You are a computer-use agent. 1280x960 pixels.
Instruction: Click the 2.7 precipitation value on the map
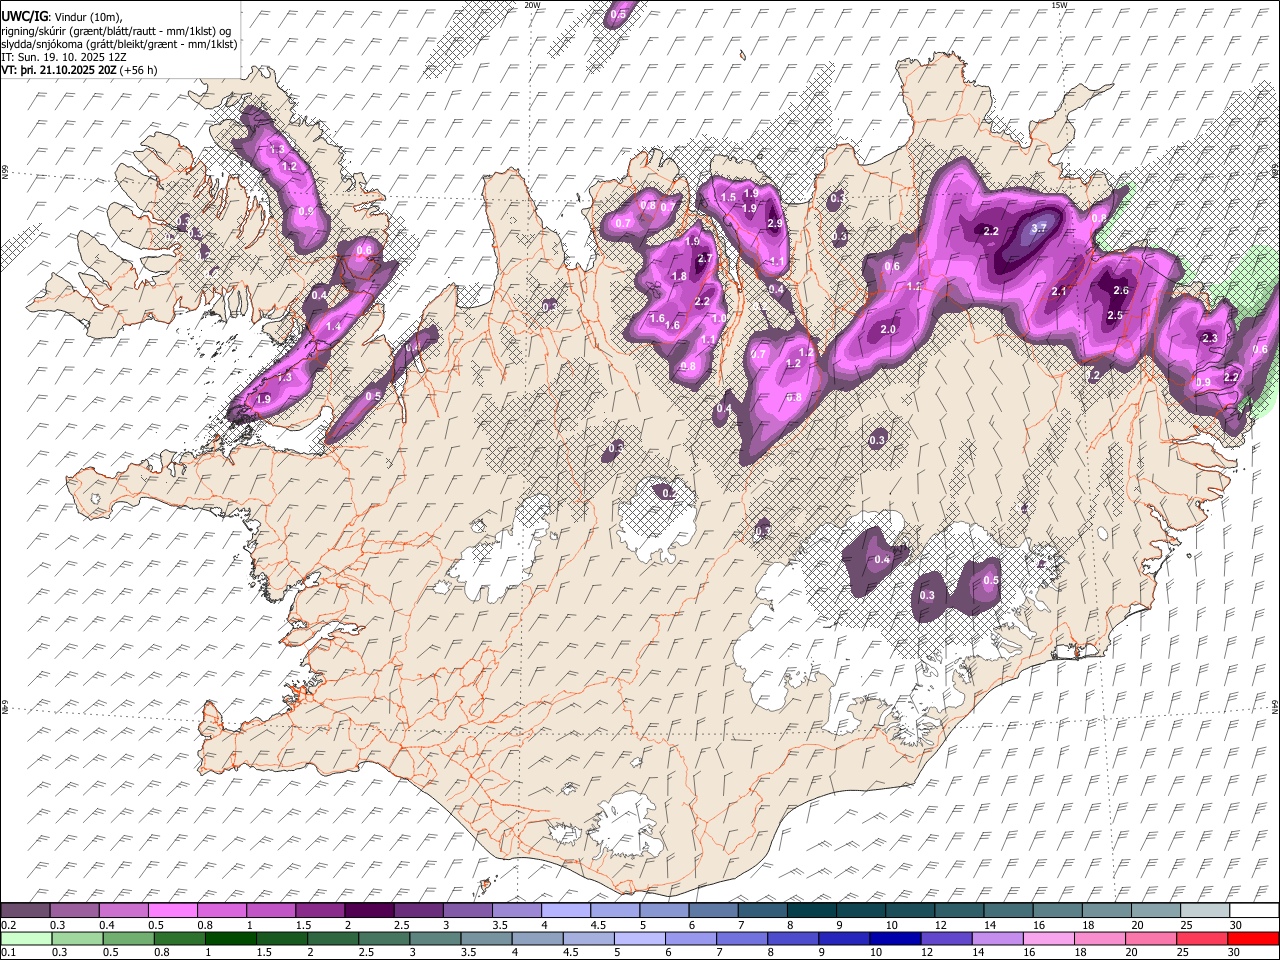pyautogui.click(x=704, y=259)
